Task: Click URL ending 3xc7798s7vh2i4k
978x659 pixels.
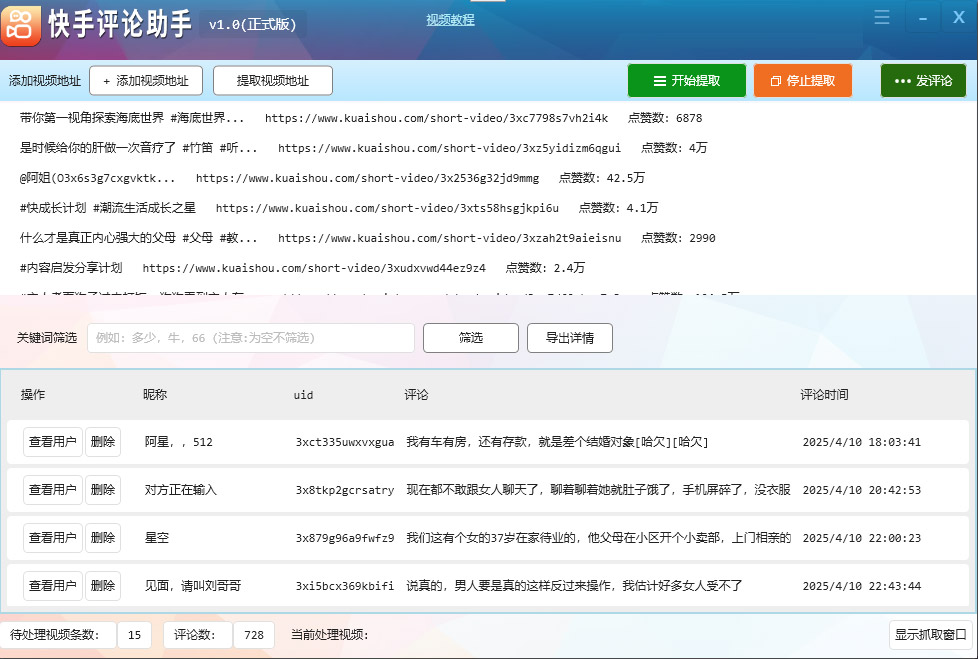Action: [x=436, y=118]
